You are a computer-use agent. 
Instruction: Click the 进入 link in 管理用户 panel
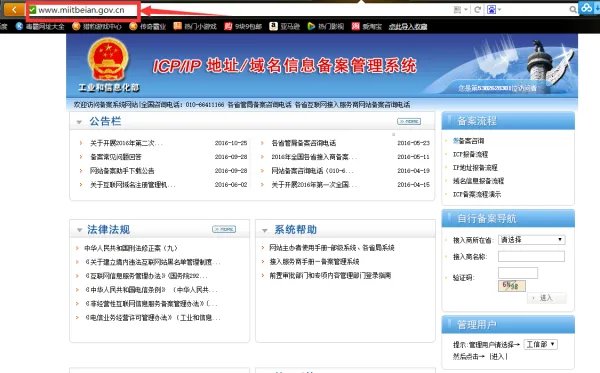[498, 357]
